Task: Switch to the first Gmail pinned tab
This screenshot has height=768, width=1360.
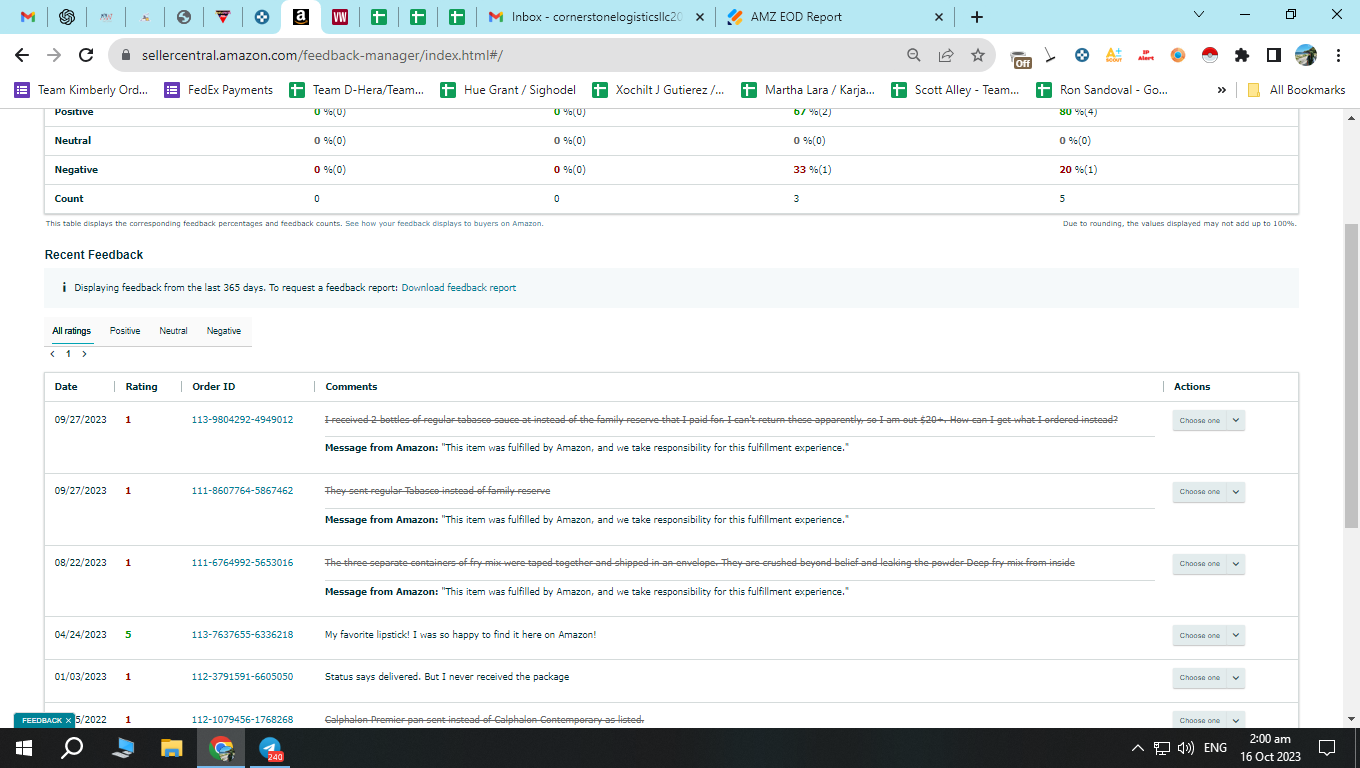Action: pyautogui.click(x=28, y=17)
